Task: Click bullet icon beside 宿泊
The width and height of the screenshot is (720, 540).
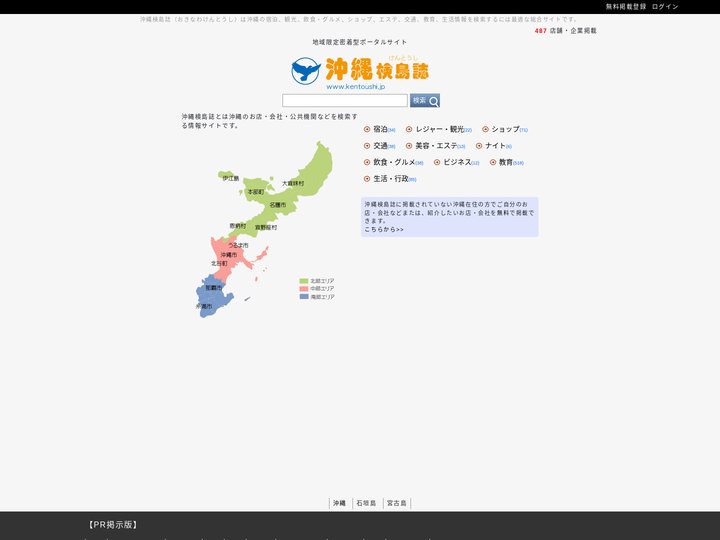Action: click(367, 129)
